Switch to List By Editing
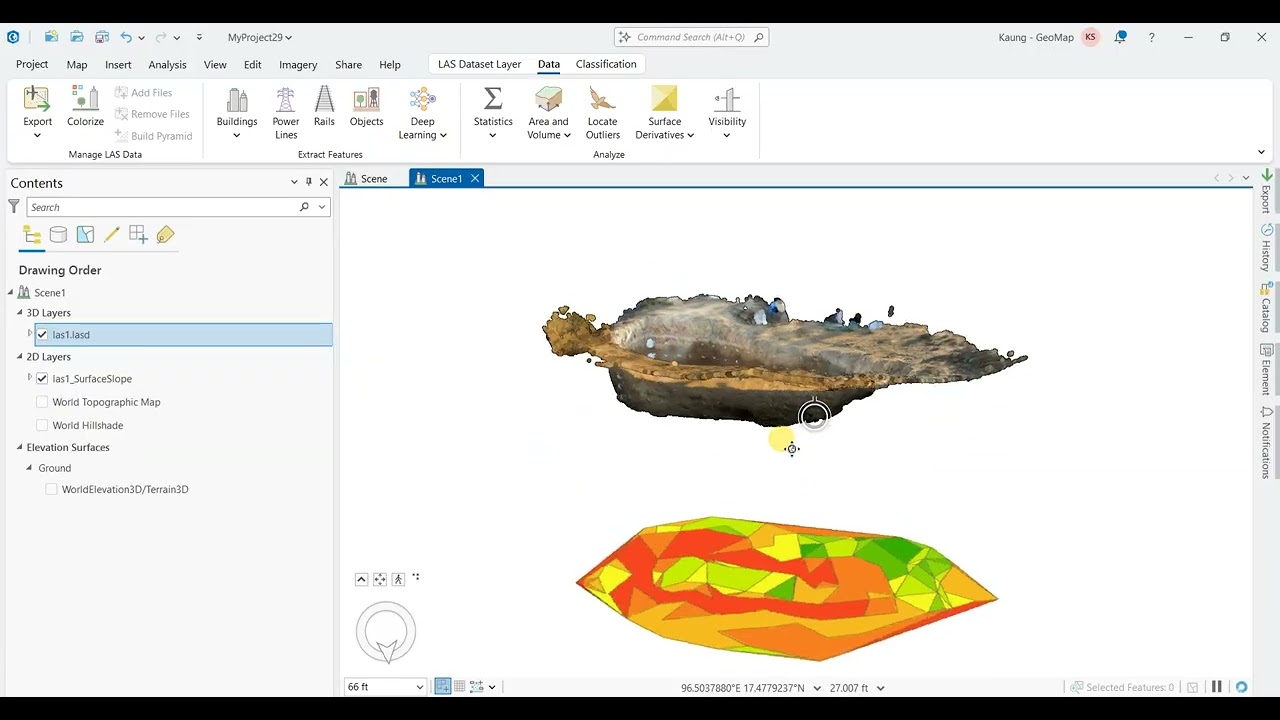The width and height of the screenshot is (1280, 720). 111,235
